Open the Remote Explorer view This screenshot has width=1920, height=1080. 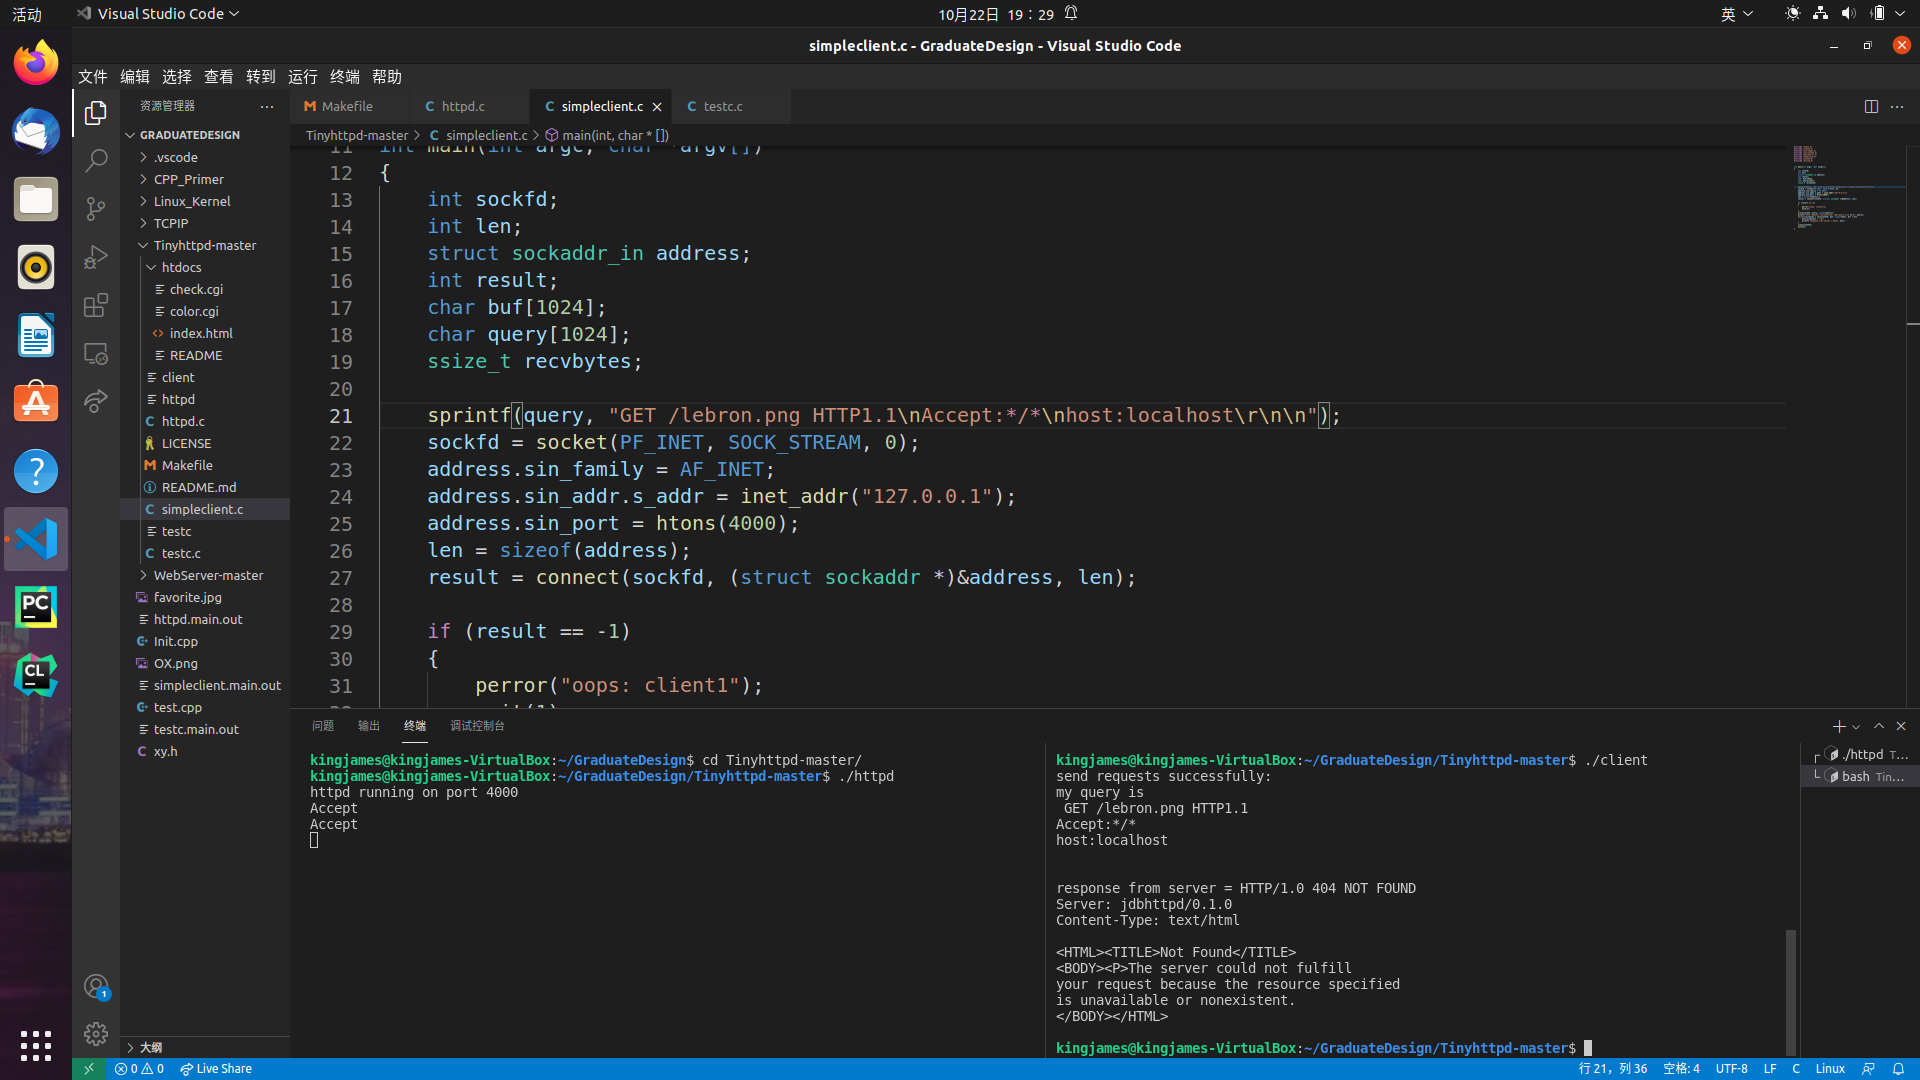click(x=95, y=353)
